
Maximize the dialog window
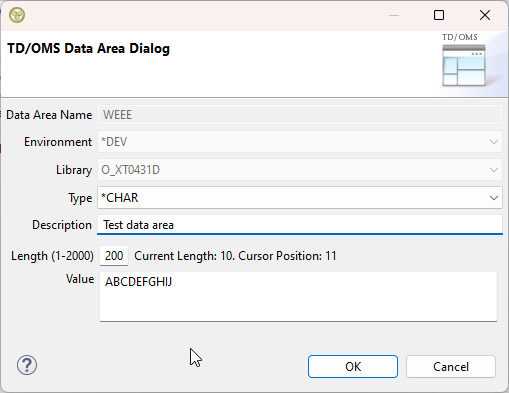(x=439, y=15)
